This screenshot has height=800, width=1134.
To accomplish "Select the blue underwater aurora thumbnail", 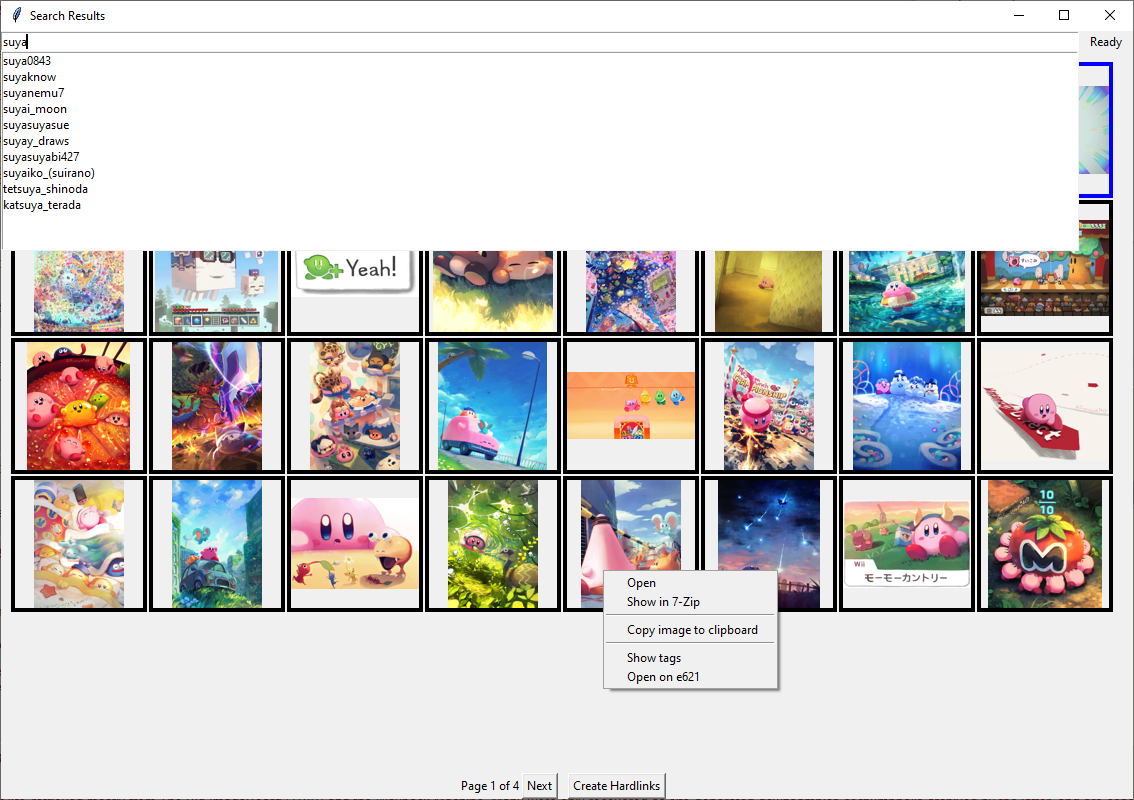I will (x=907, y=406).
